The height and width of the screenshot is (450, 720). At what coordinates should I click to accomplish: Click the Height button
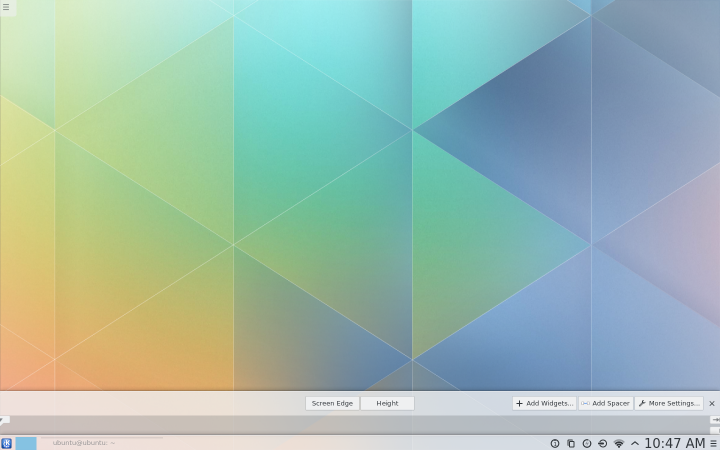click(x=387, y=403)
